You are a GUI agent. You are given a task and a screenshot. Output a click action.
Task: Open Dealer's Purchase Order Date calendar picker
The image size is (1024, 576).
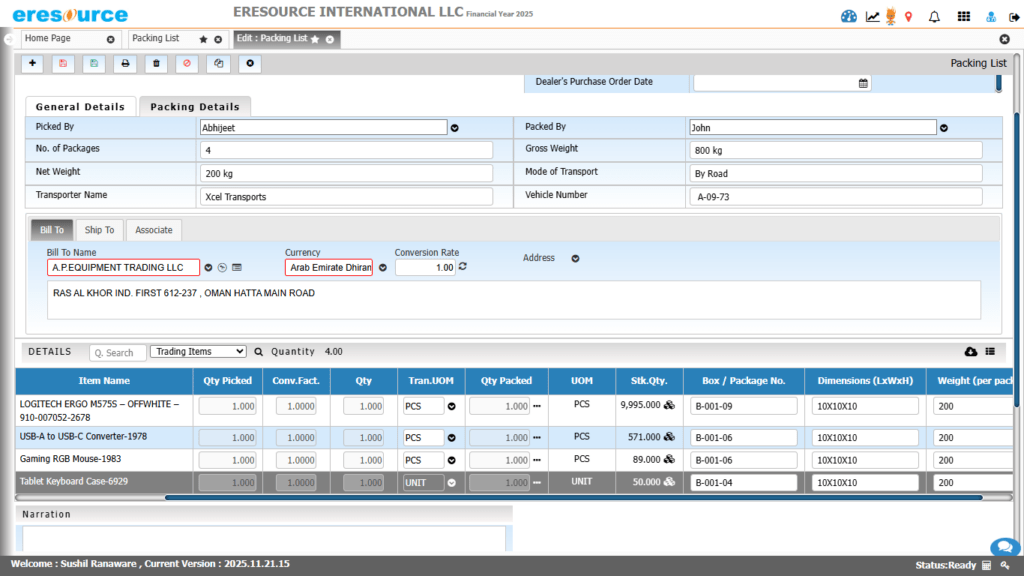pos(863,83)
